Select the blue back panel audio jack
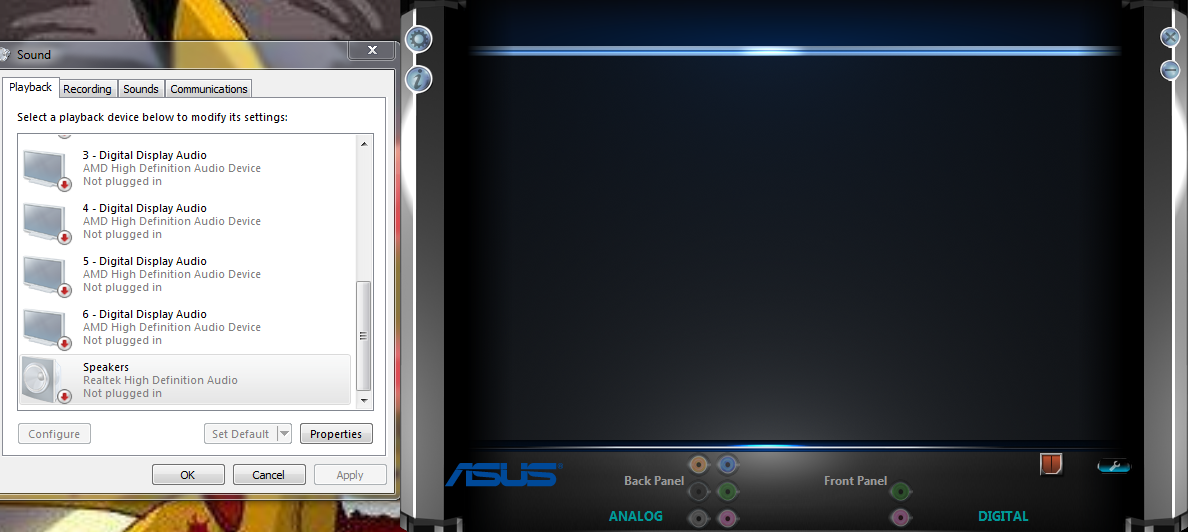Viewport: 1188px width, 532px height. click(x=727, y=464)
